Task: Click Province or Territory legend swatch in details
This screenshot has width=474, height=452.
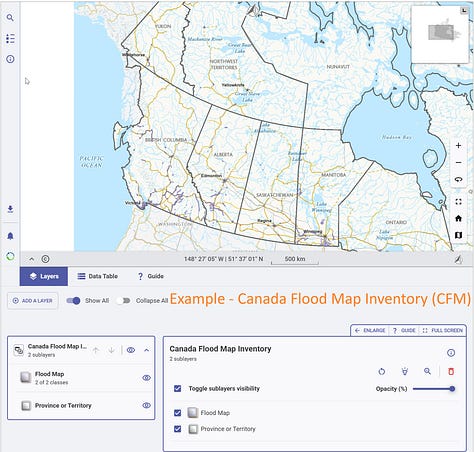Action: point(193,429)
